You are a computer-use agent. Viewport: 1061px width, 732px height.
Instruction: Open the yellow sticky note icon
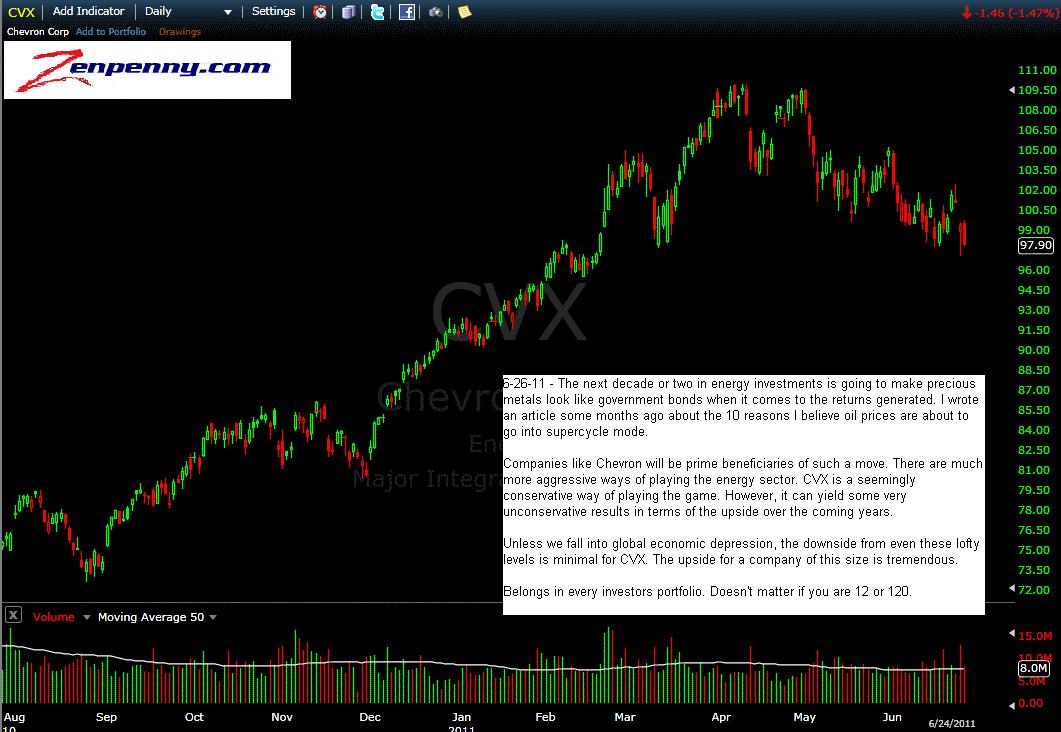[464, 12]
